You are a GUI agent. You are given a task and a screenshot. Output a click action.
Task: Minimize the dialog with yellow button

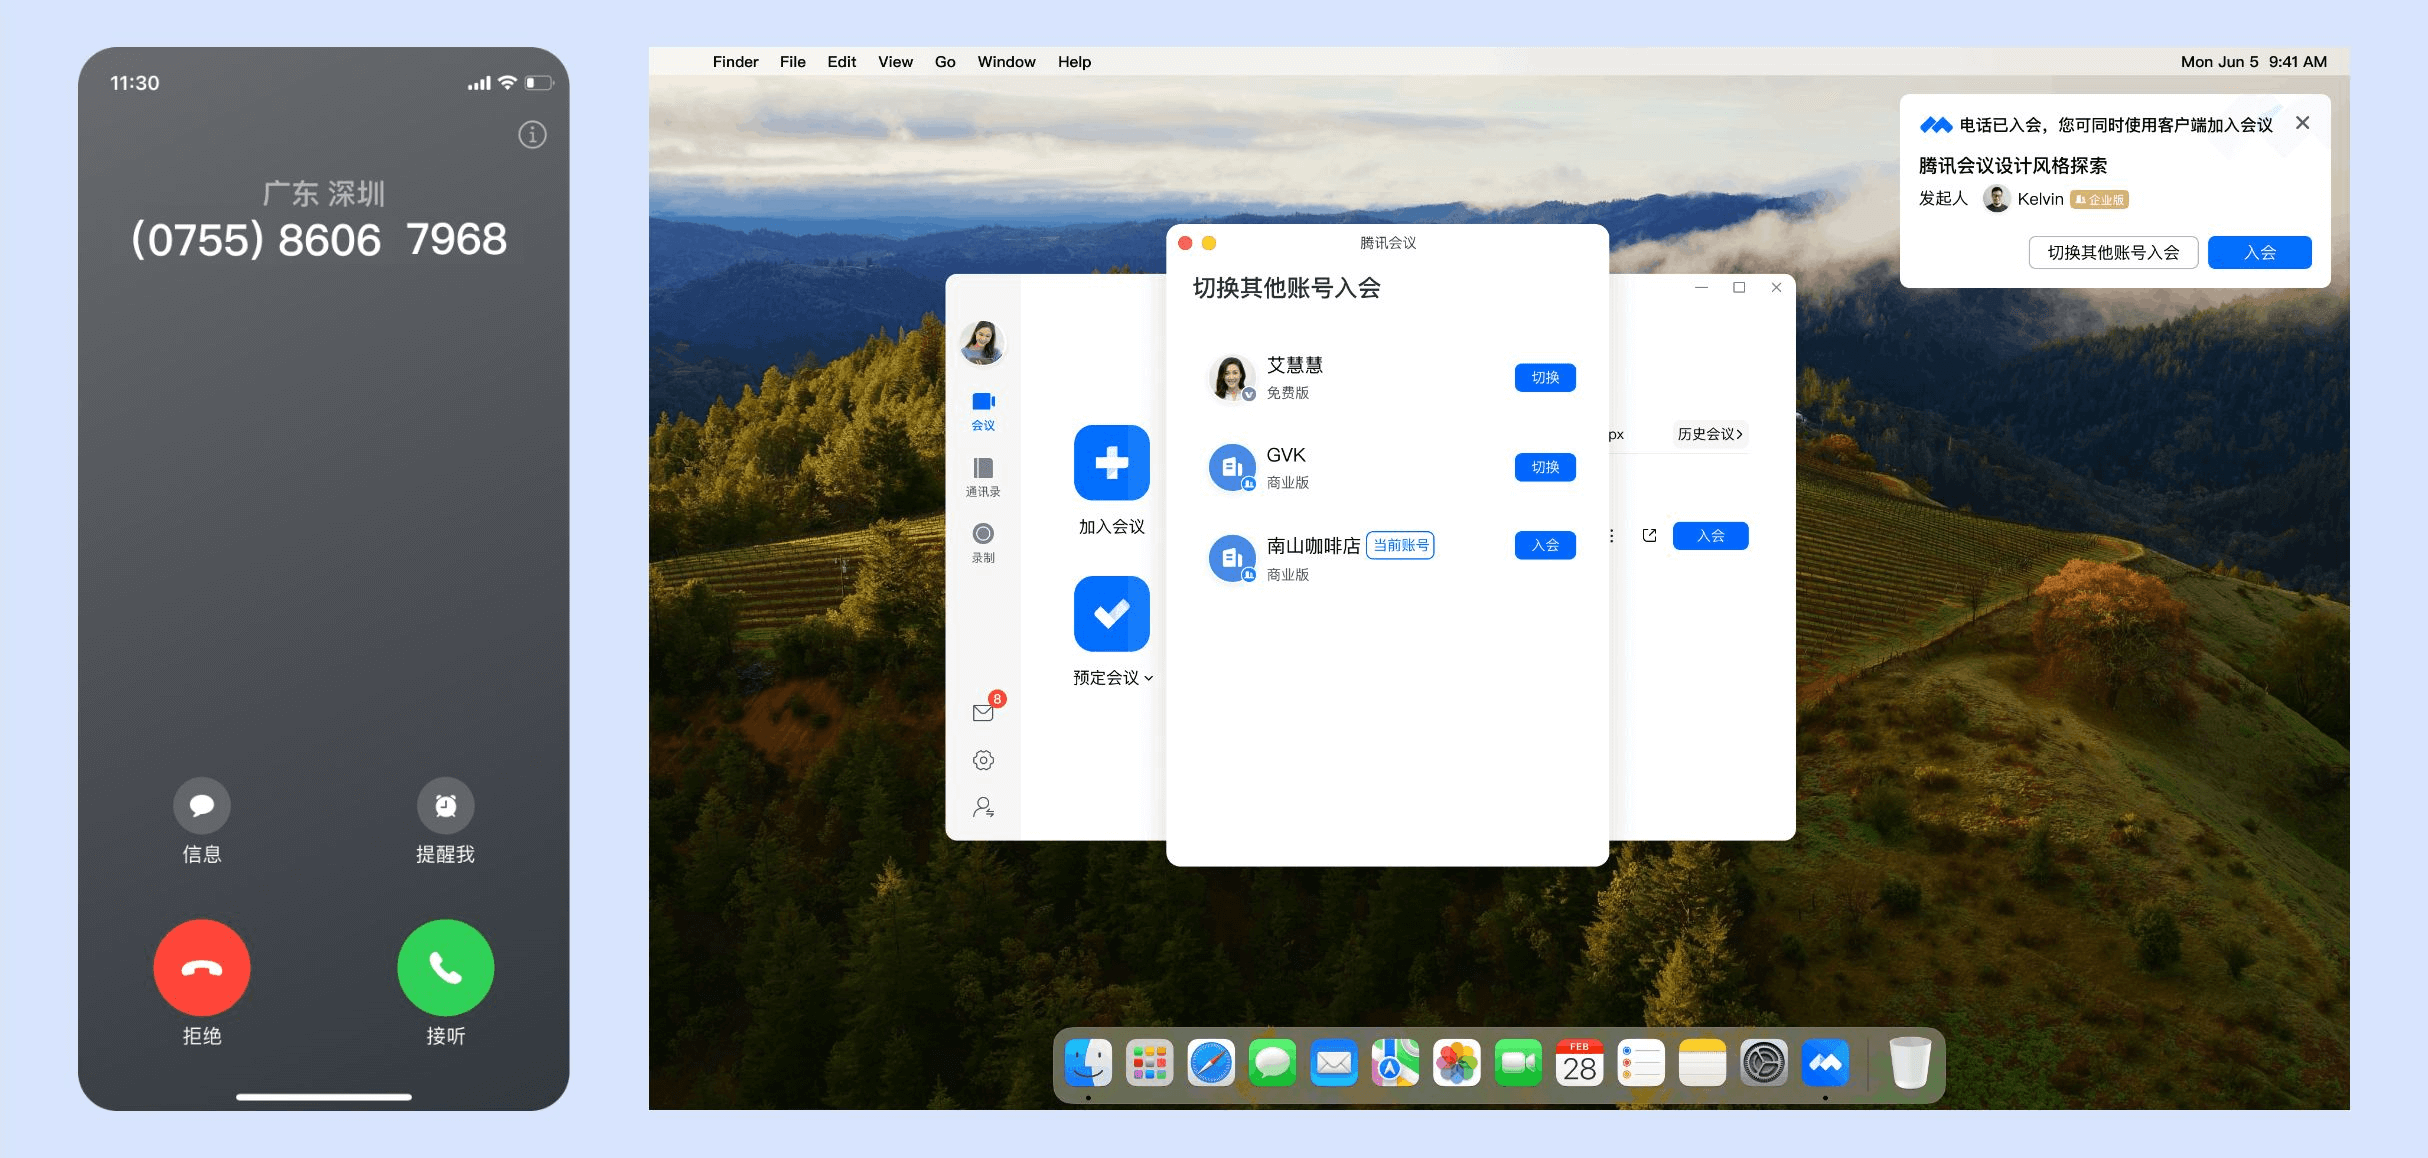[x=1209, y=243]
